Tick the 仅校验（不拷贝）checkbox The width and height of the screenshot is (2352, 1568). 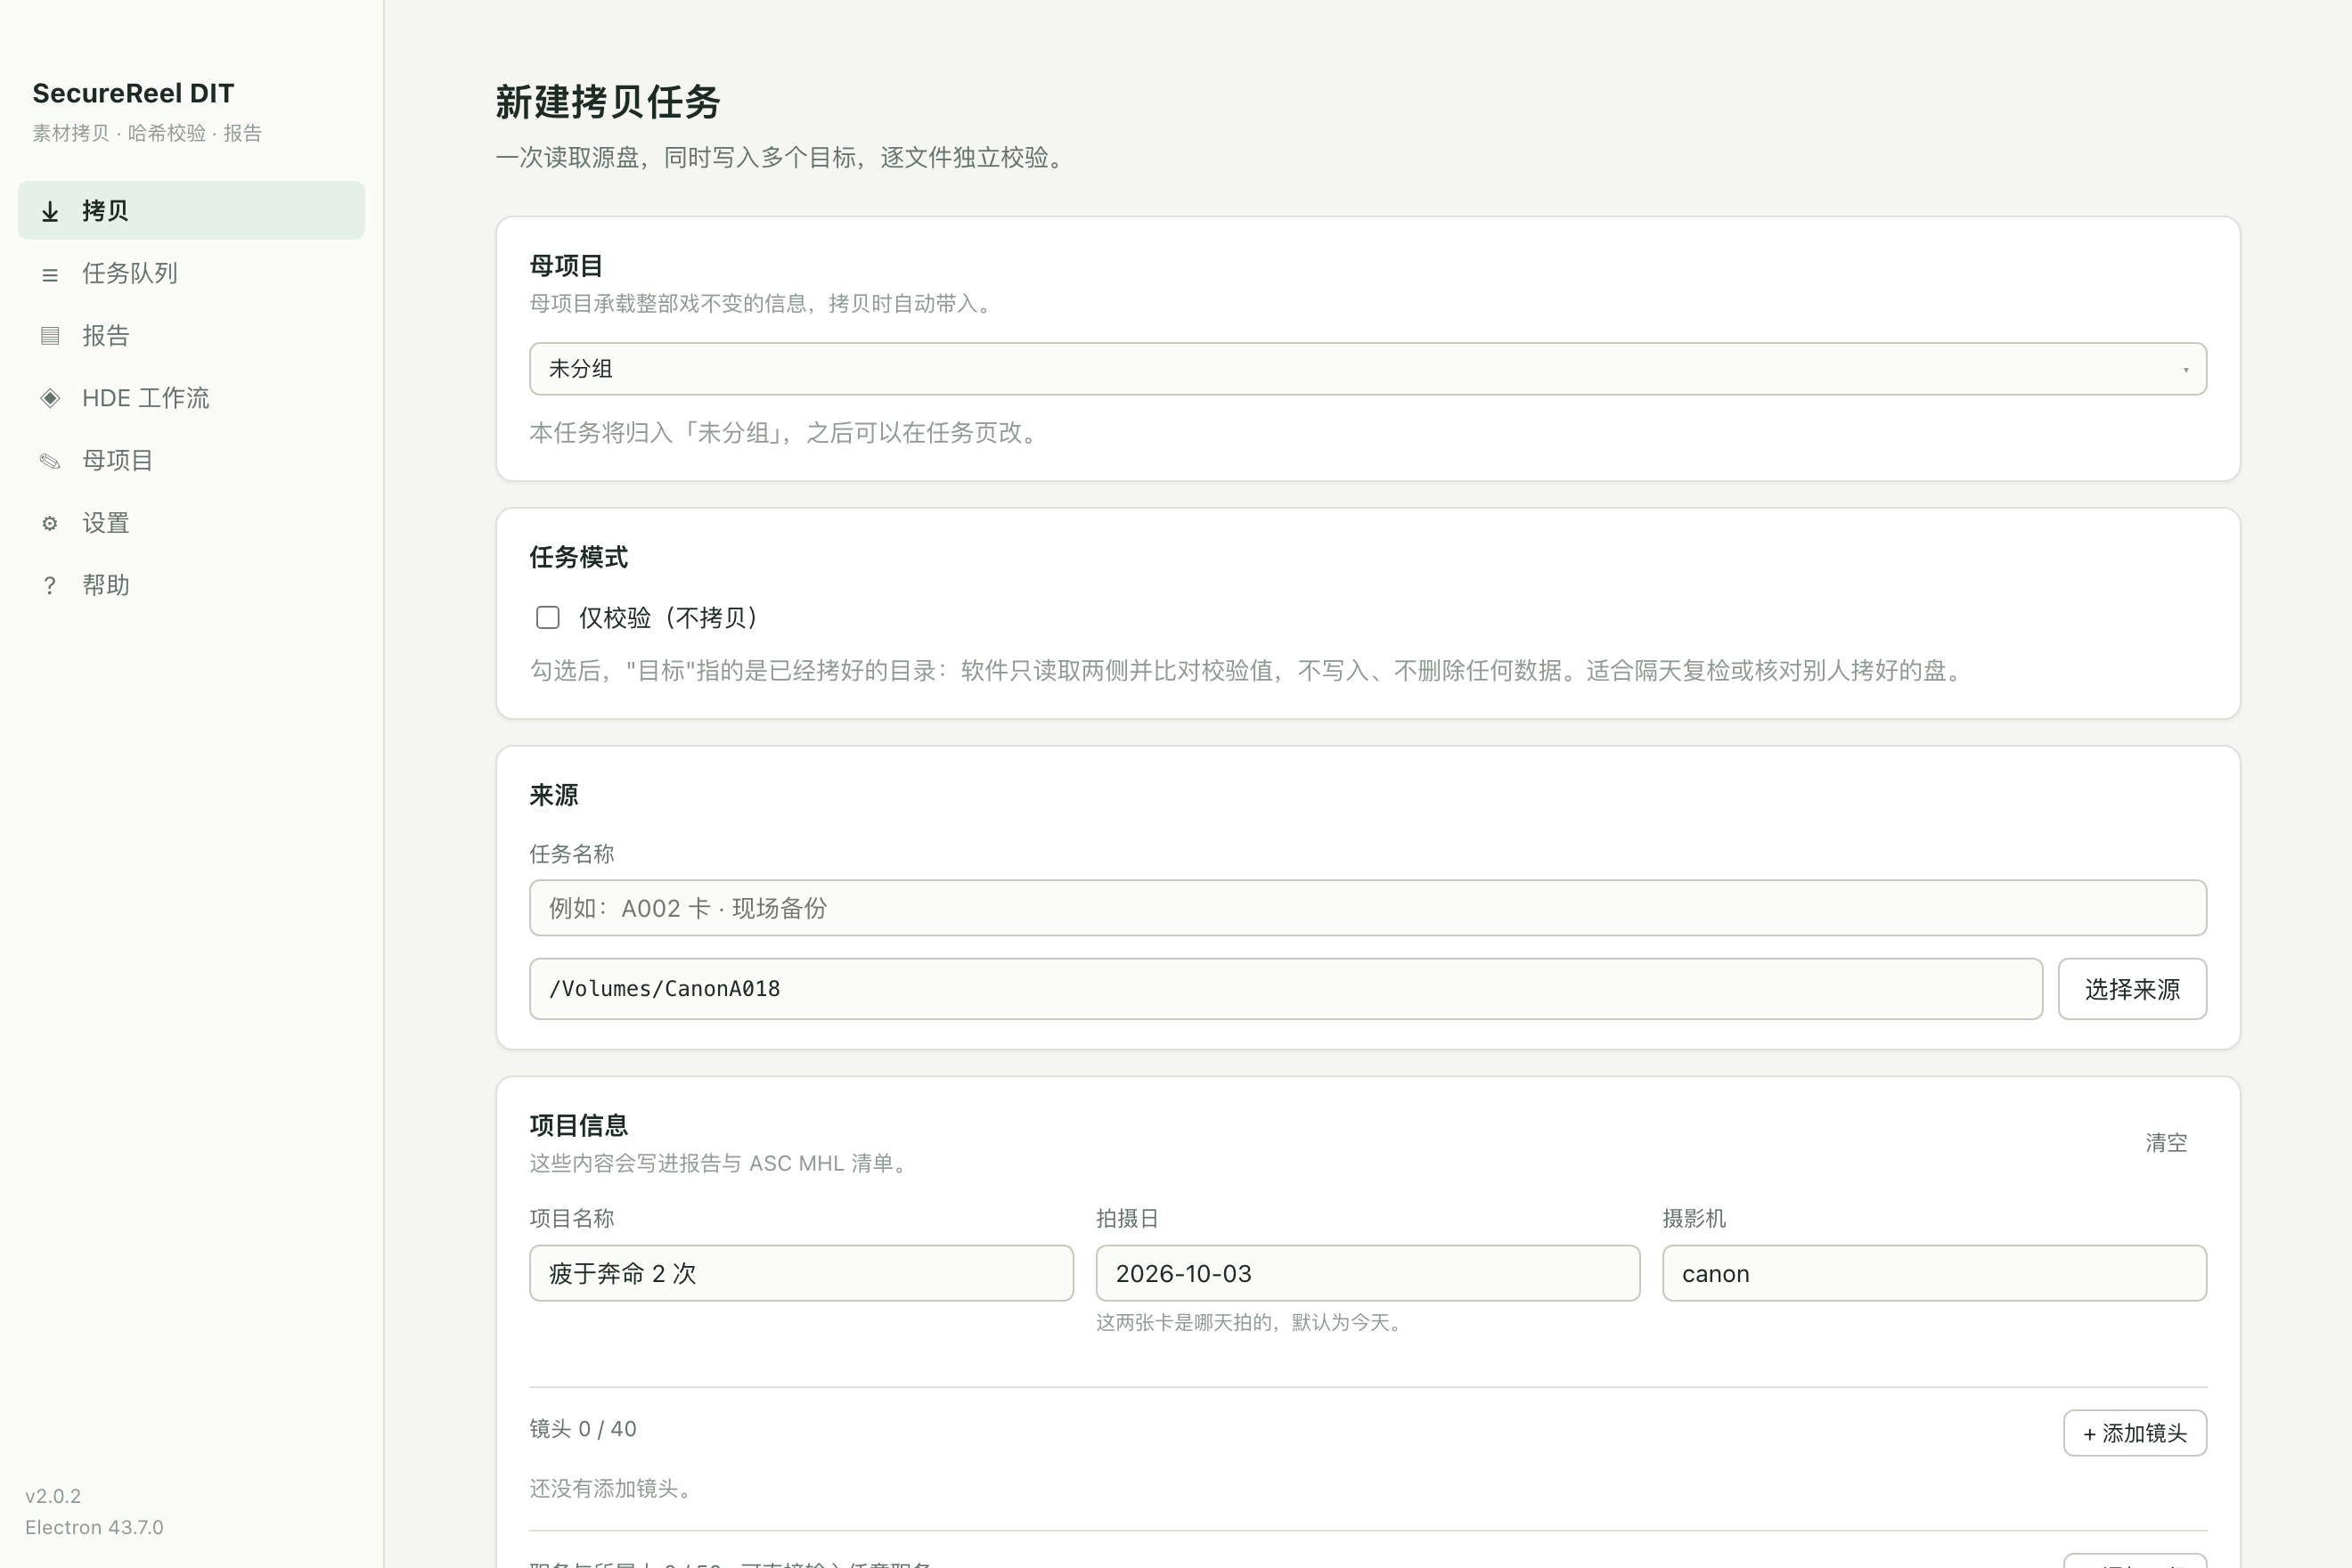tap(548, 617)
